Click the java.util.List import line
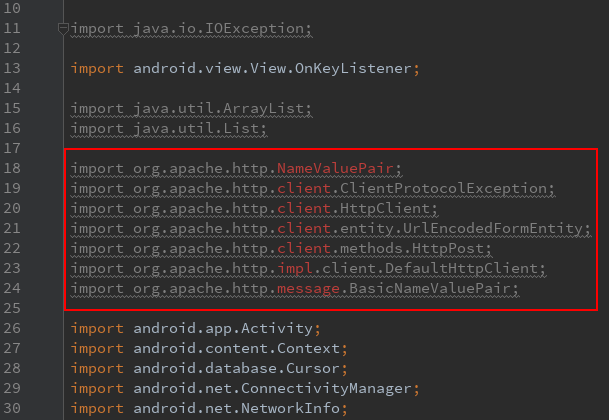This screenshot has width=609, height=420. [x=169, y=129]
